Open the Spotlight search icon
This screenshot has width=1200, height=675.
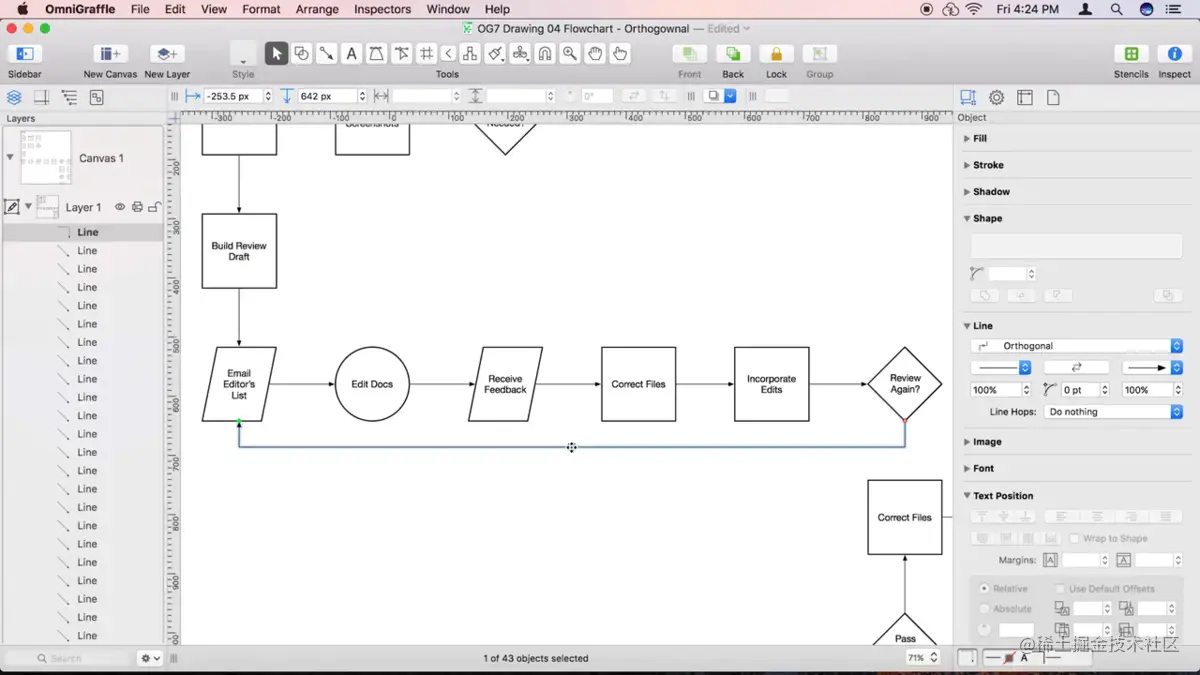[x=1116, y=9]
